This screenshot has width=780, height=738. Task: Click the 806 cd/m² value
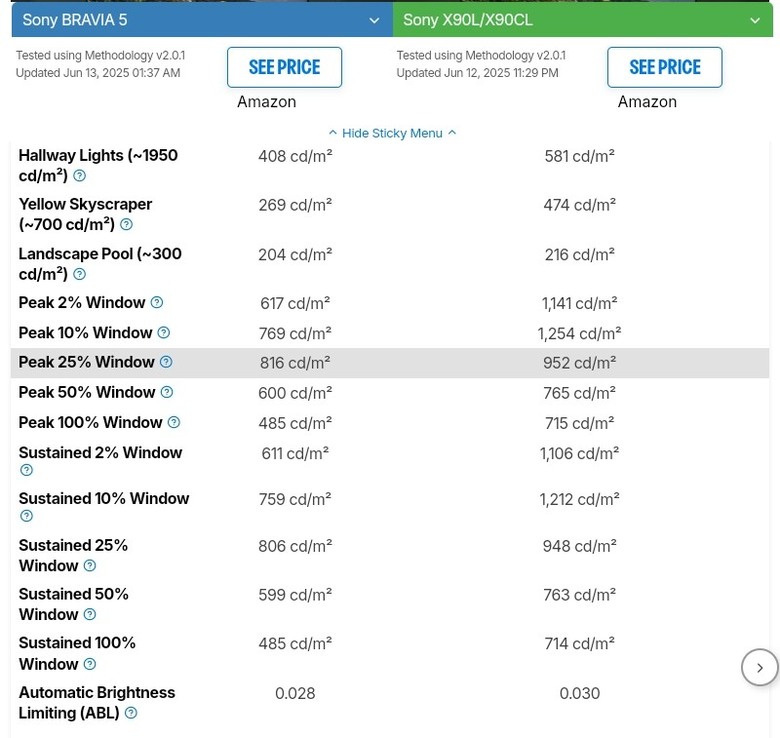(x=295, y=546)
